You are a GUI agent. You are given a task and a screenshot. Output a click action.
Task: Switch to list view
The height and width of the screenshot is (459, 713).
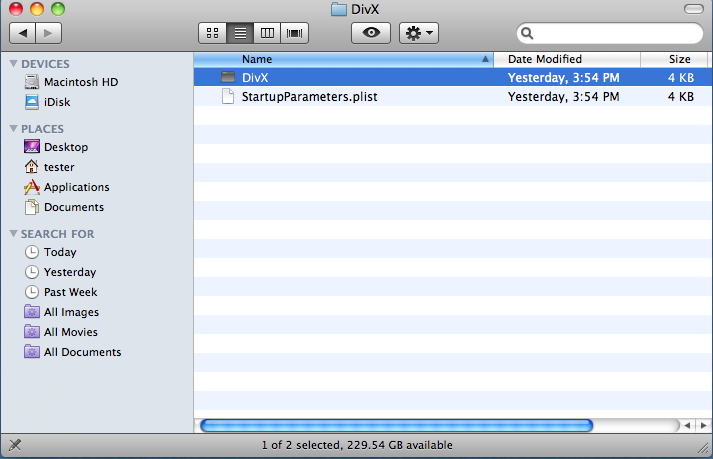coord(240,33)
